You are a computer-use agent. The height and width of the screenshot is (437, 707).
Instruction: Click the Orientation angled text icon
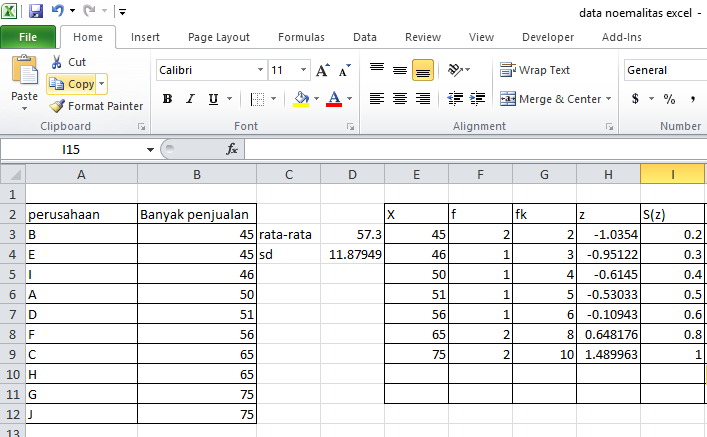(x=455, y=70)
